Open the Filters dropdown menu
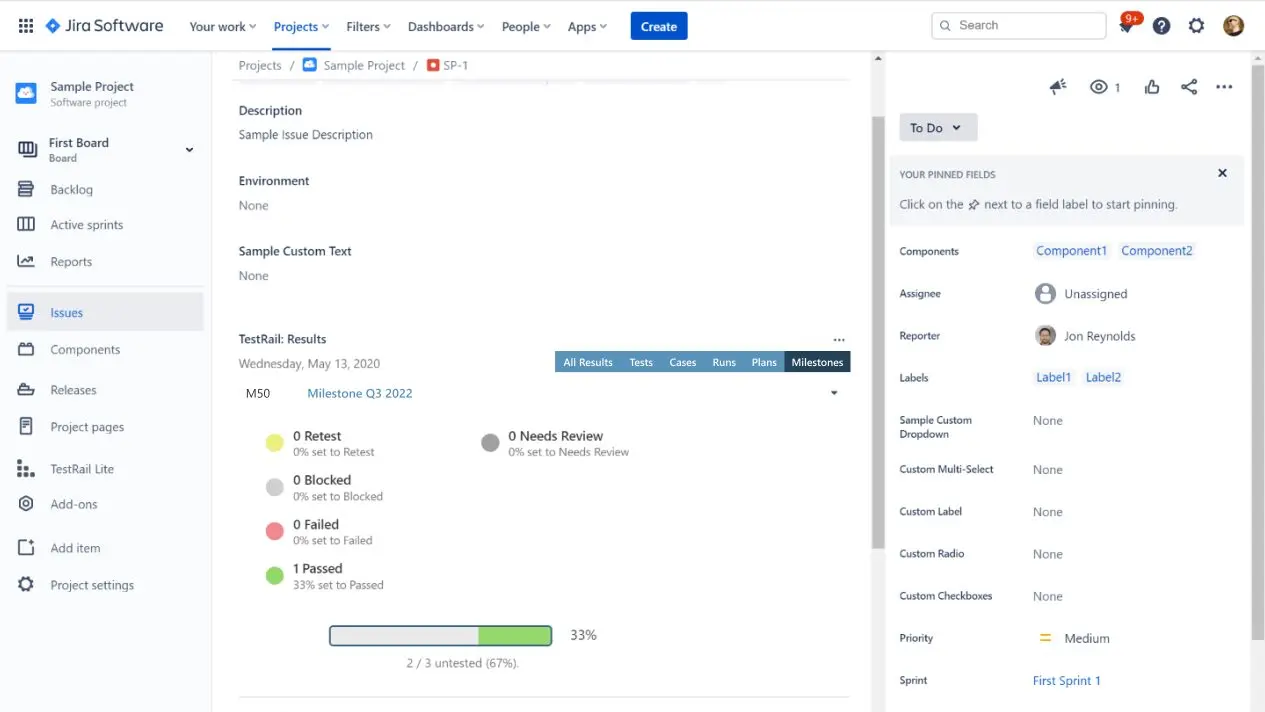Viewport: 1265px width, 712px height. [368, 27]
